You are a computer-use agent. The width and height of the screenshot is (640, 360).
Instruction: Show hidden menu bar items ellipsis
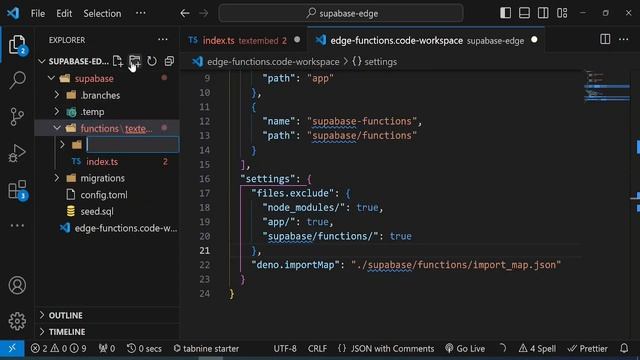point(140,13)
